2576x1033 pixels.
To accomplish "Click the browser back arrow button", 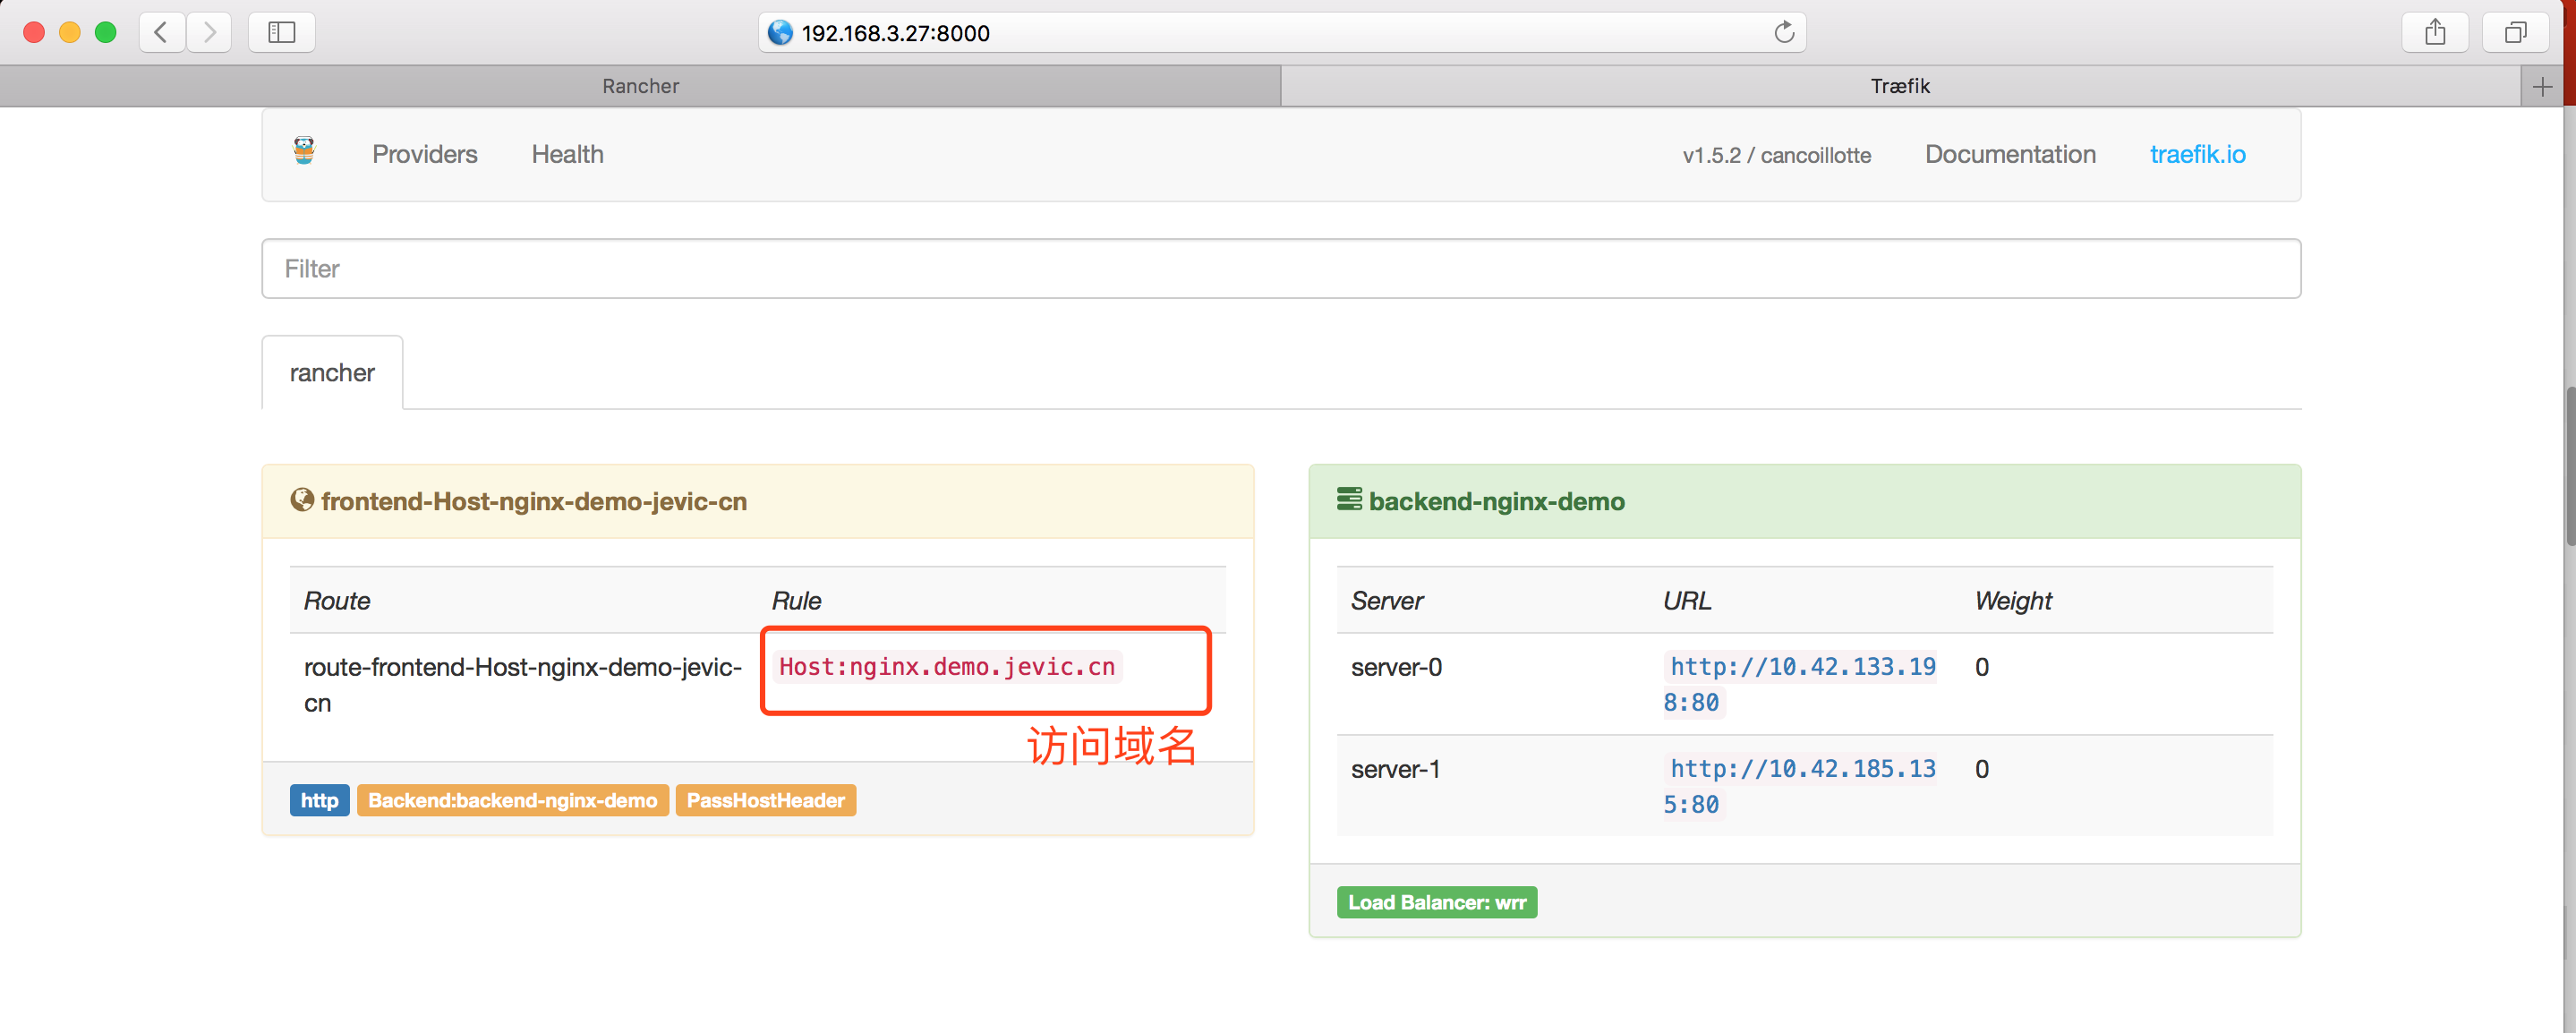I will [161, 32].
